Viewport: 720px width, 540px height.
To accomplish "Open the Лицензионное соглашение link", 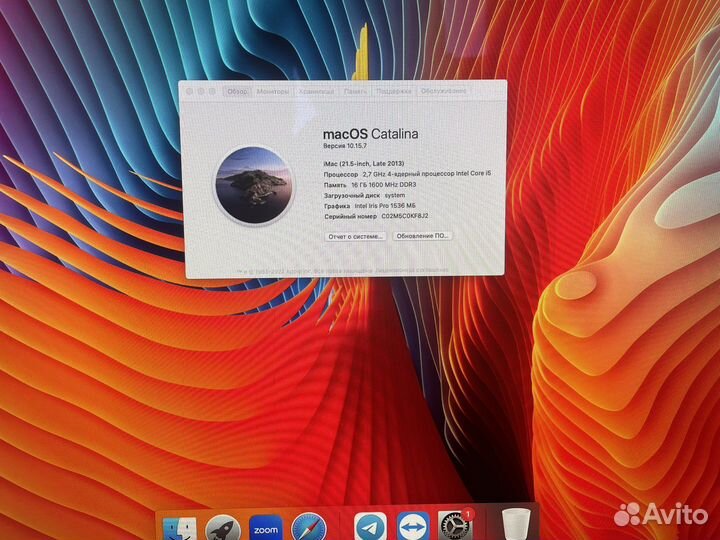I will (x=411, y=270).
